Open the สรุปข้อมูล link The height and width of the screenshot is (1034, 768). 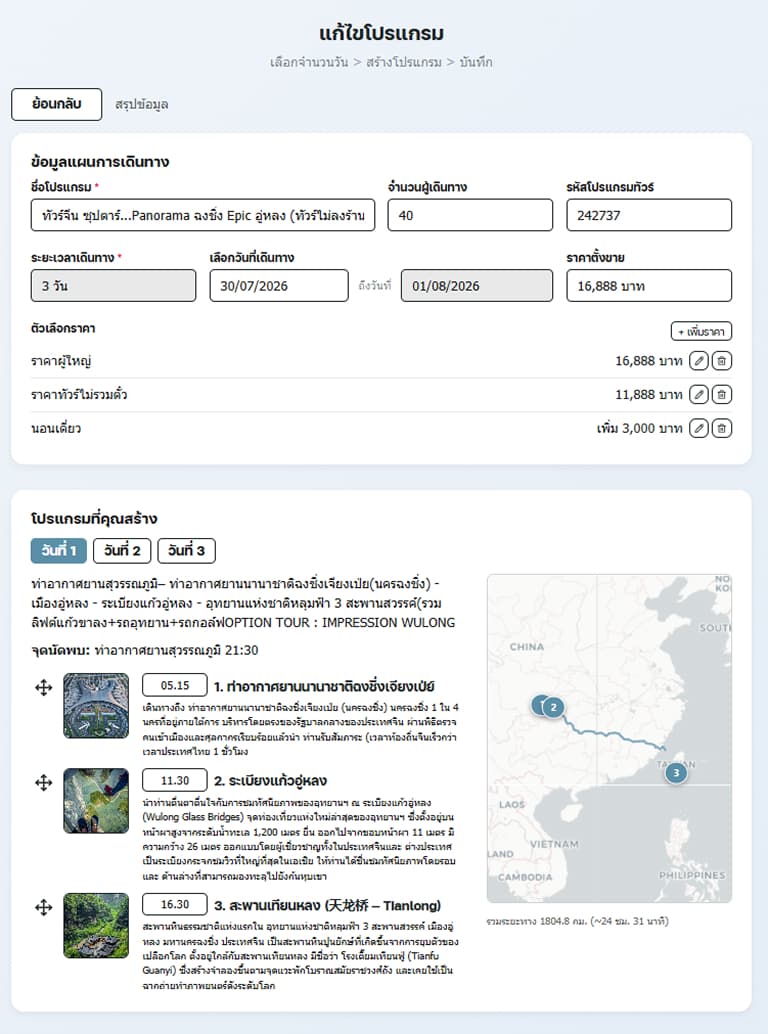coord(142,104)
